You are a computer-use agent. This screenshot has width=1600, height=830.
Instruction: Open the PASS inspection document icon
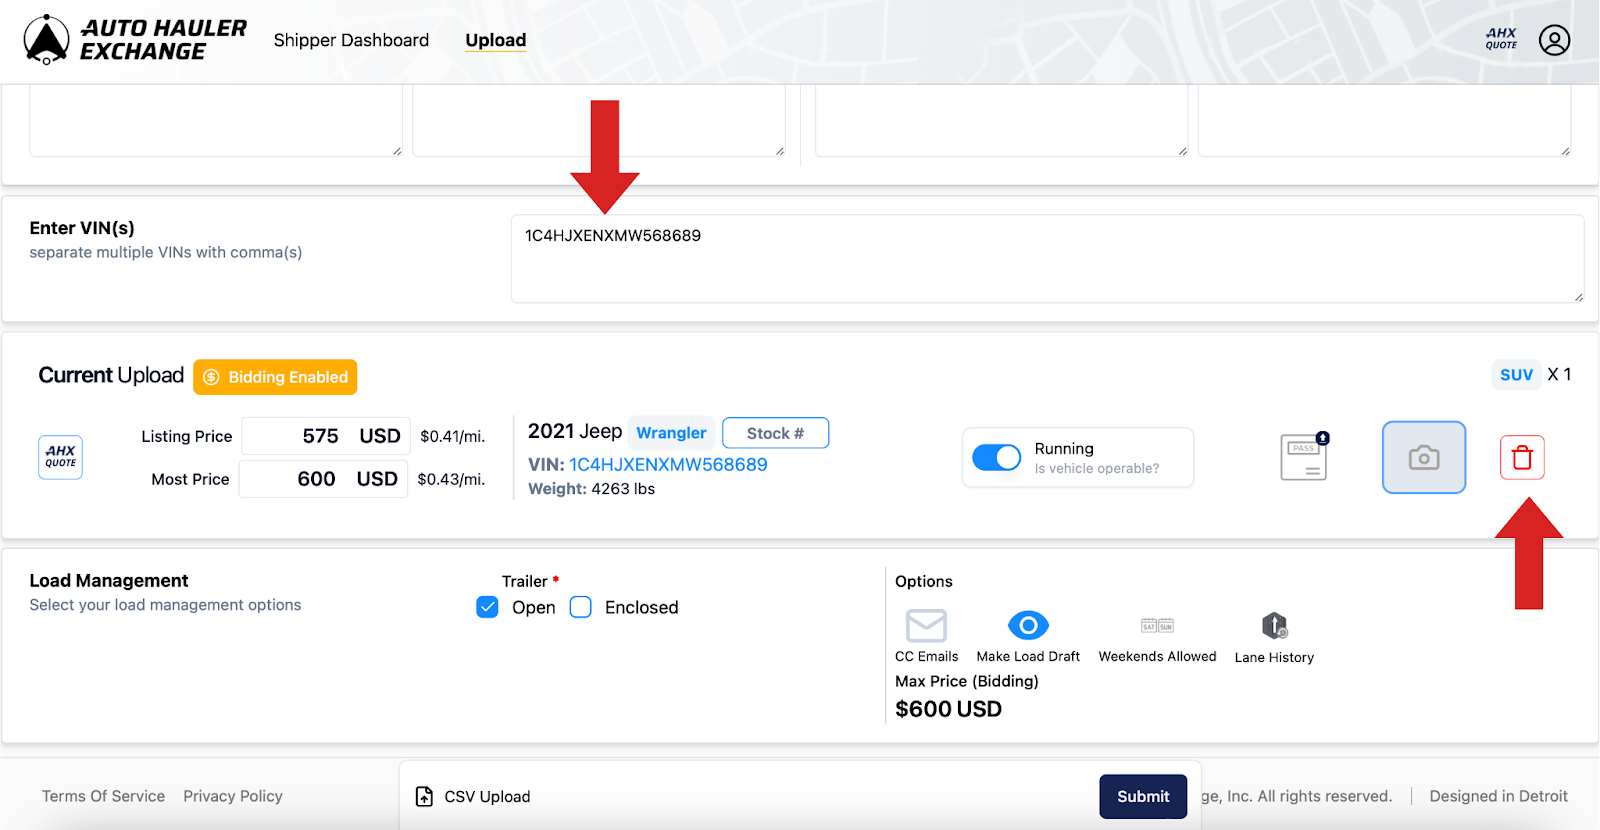point(1305,457)
